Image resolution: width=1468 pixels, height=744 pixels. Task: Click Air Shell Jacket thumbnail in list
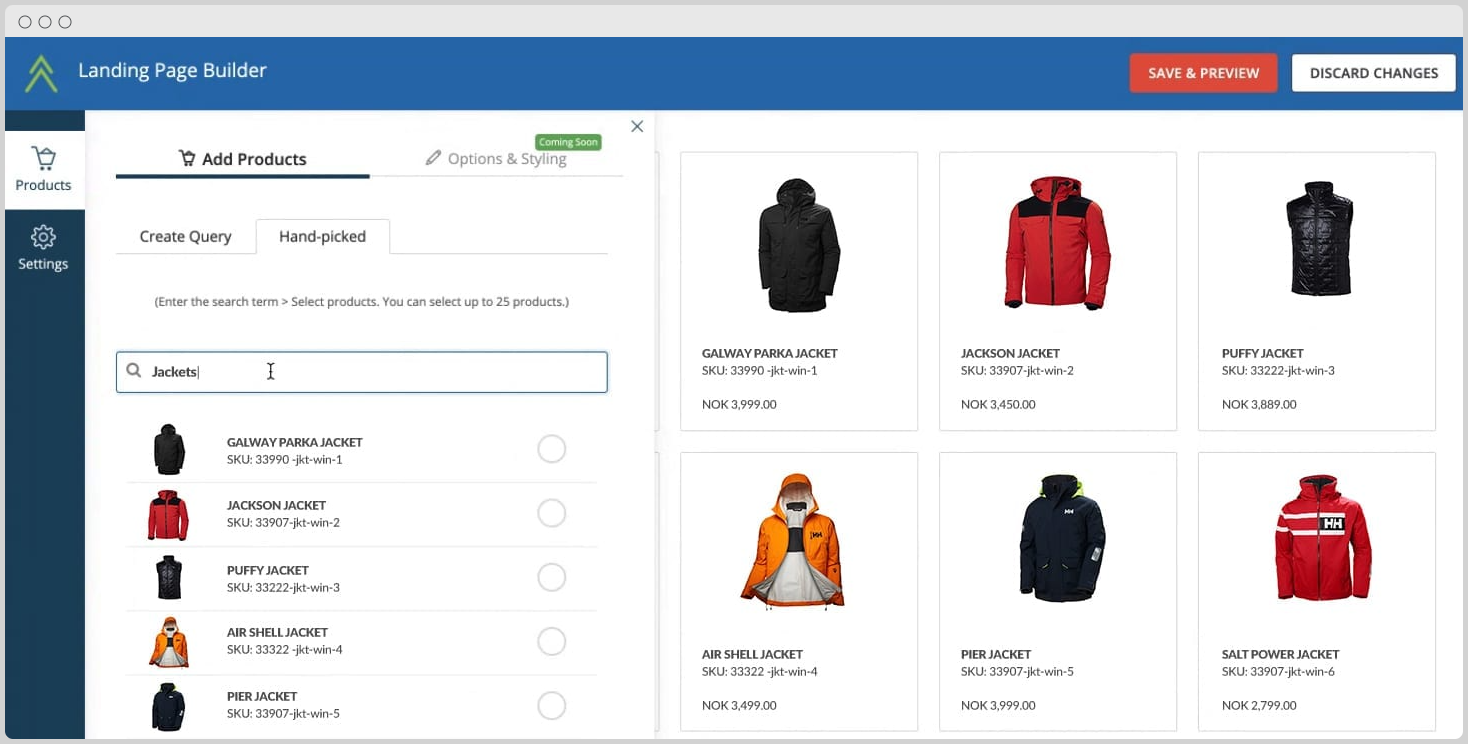click(x=169, y=642)
